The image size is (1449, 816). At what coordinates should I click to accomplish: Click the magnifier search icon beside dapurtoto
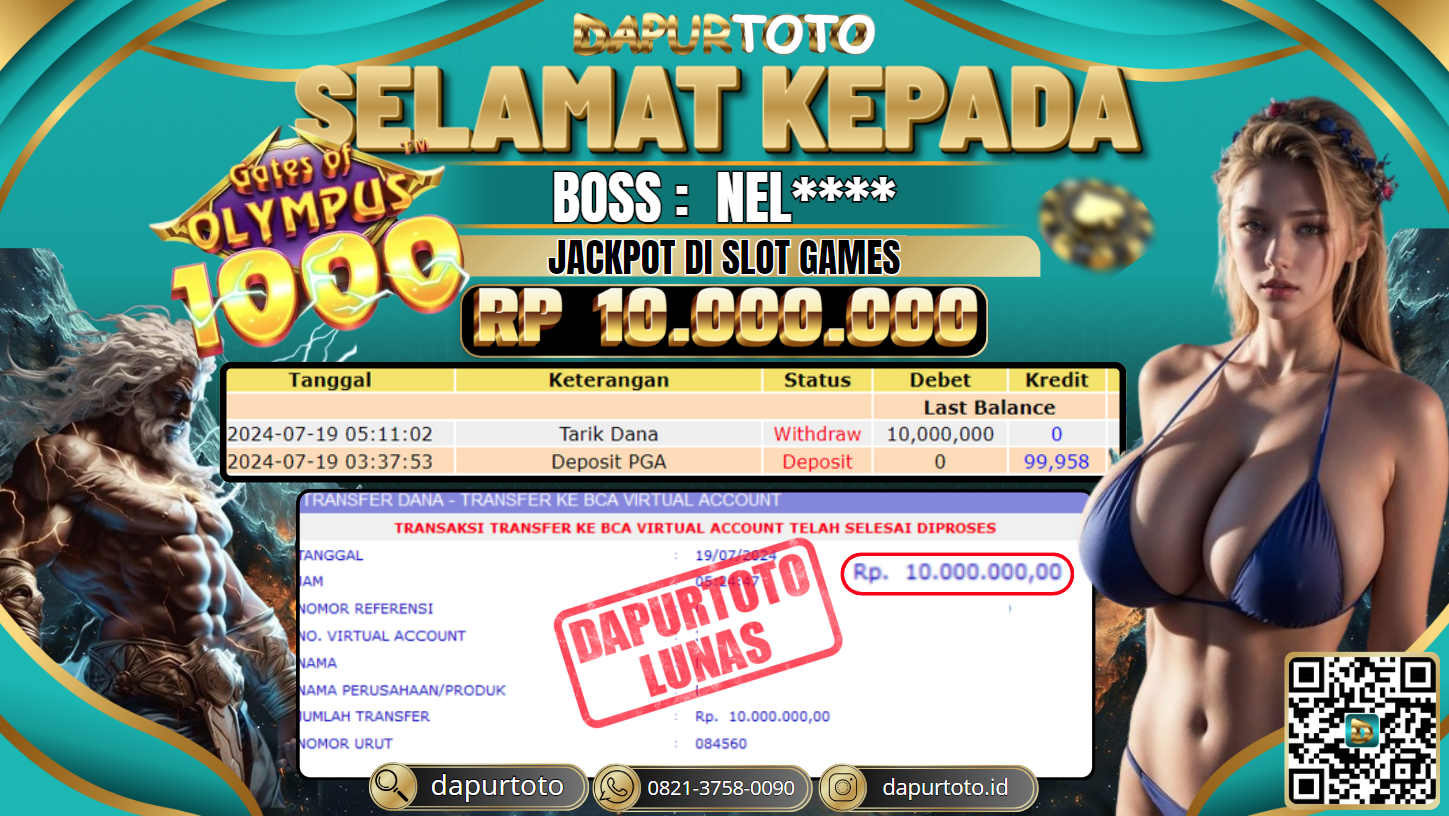pos(393,787)
